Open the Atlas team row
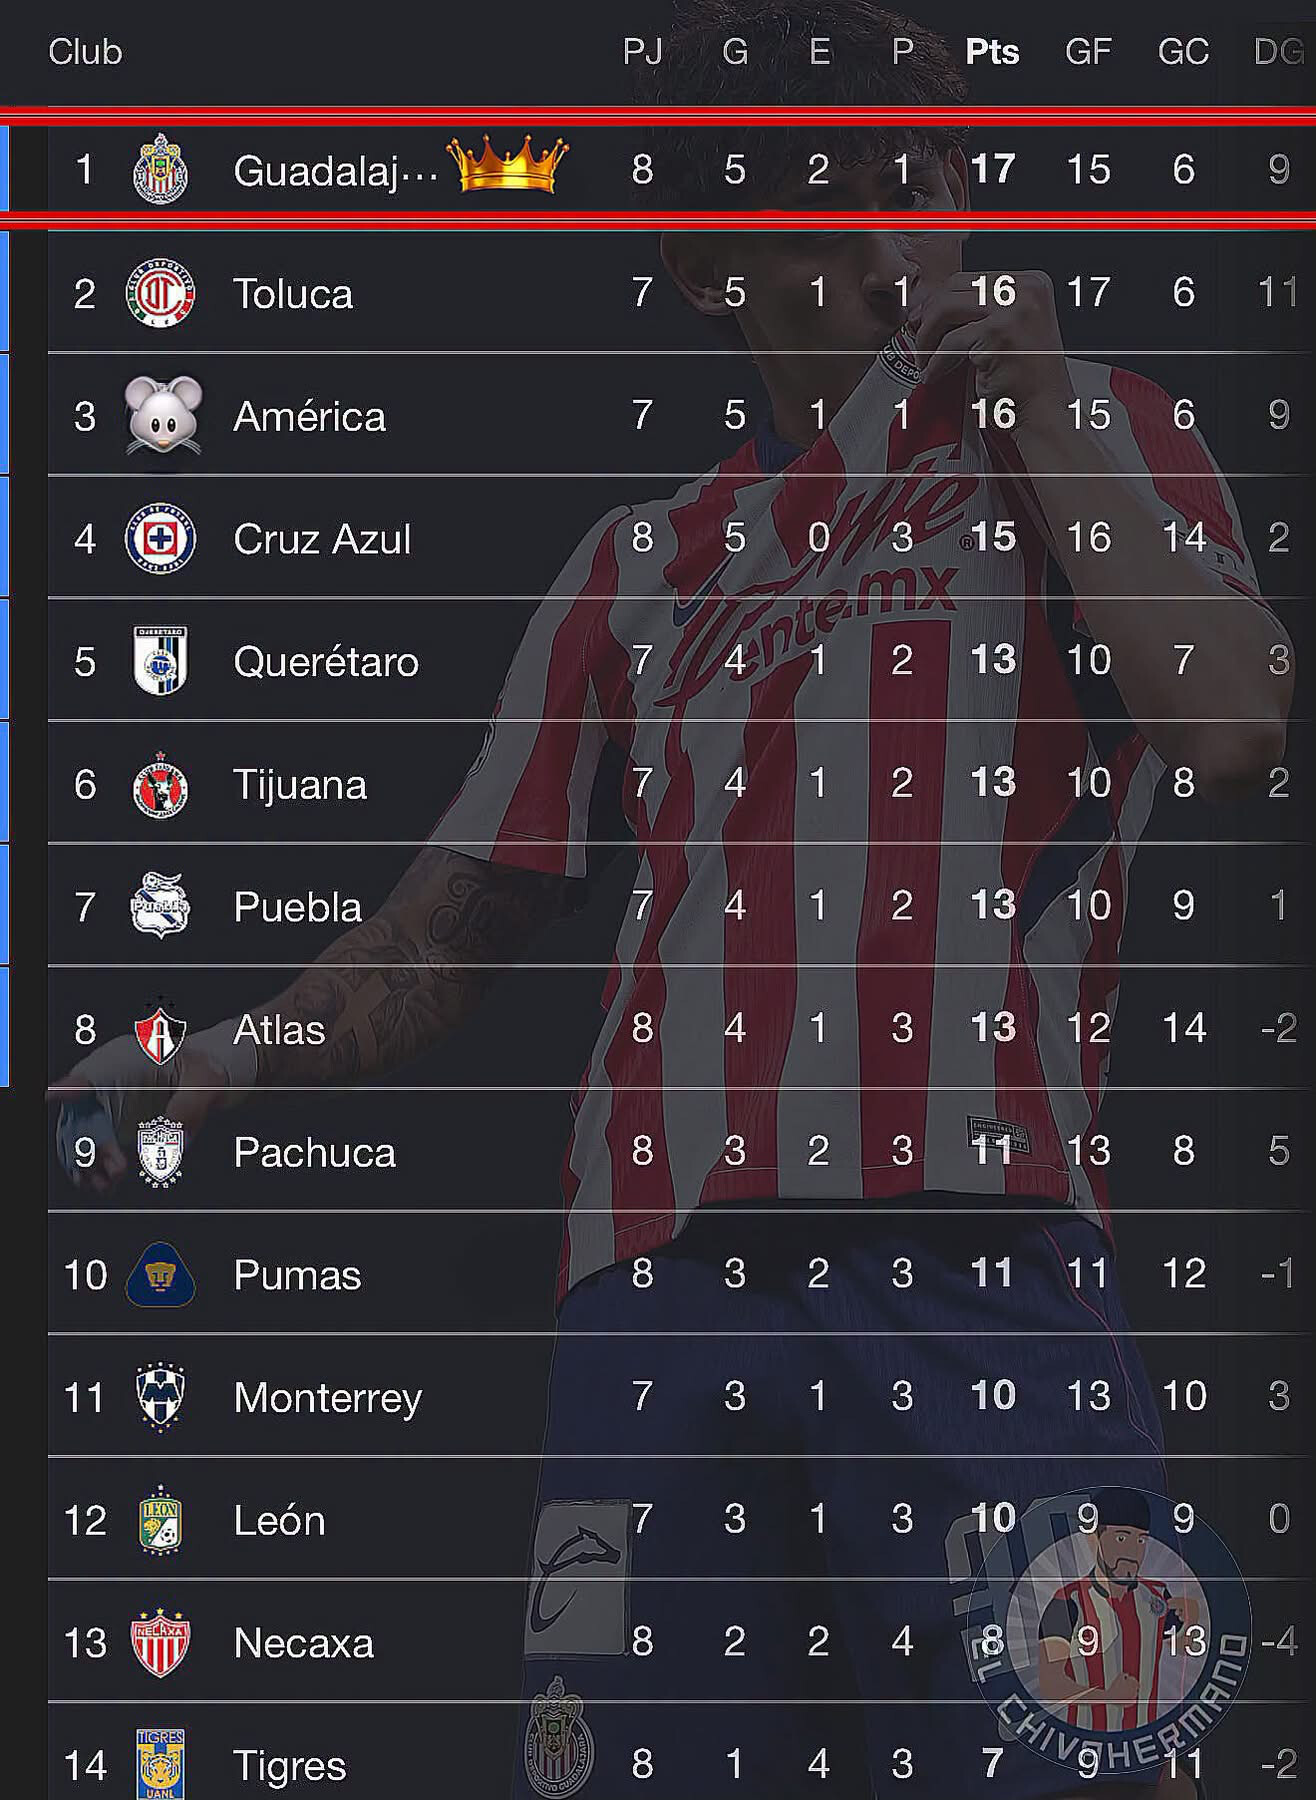 click(x=681, y=1028)
